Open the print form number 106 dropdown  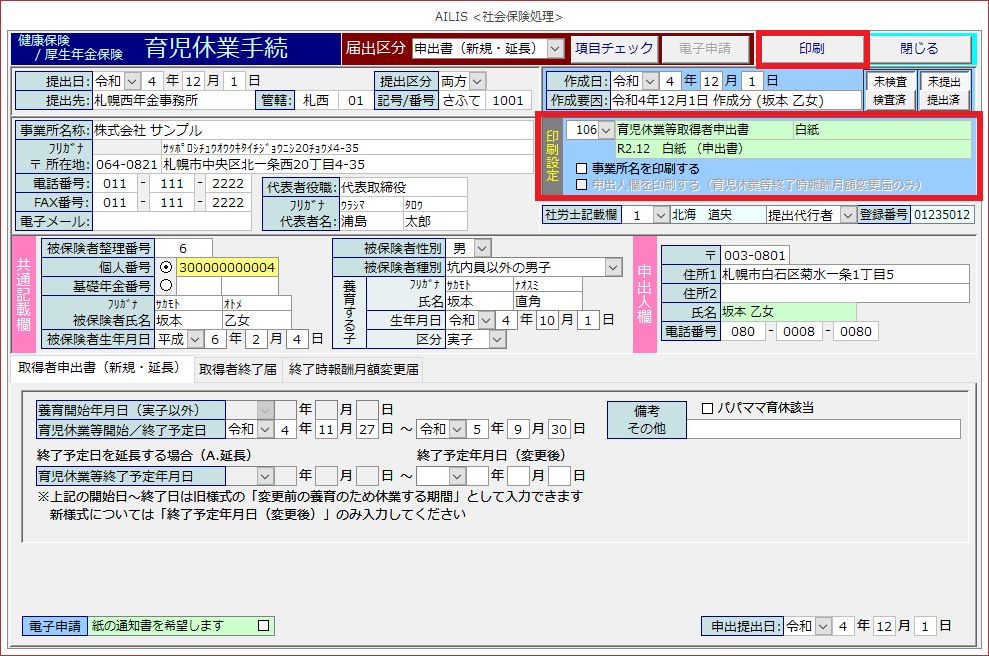point(604,131)
